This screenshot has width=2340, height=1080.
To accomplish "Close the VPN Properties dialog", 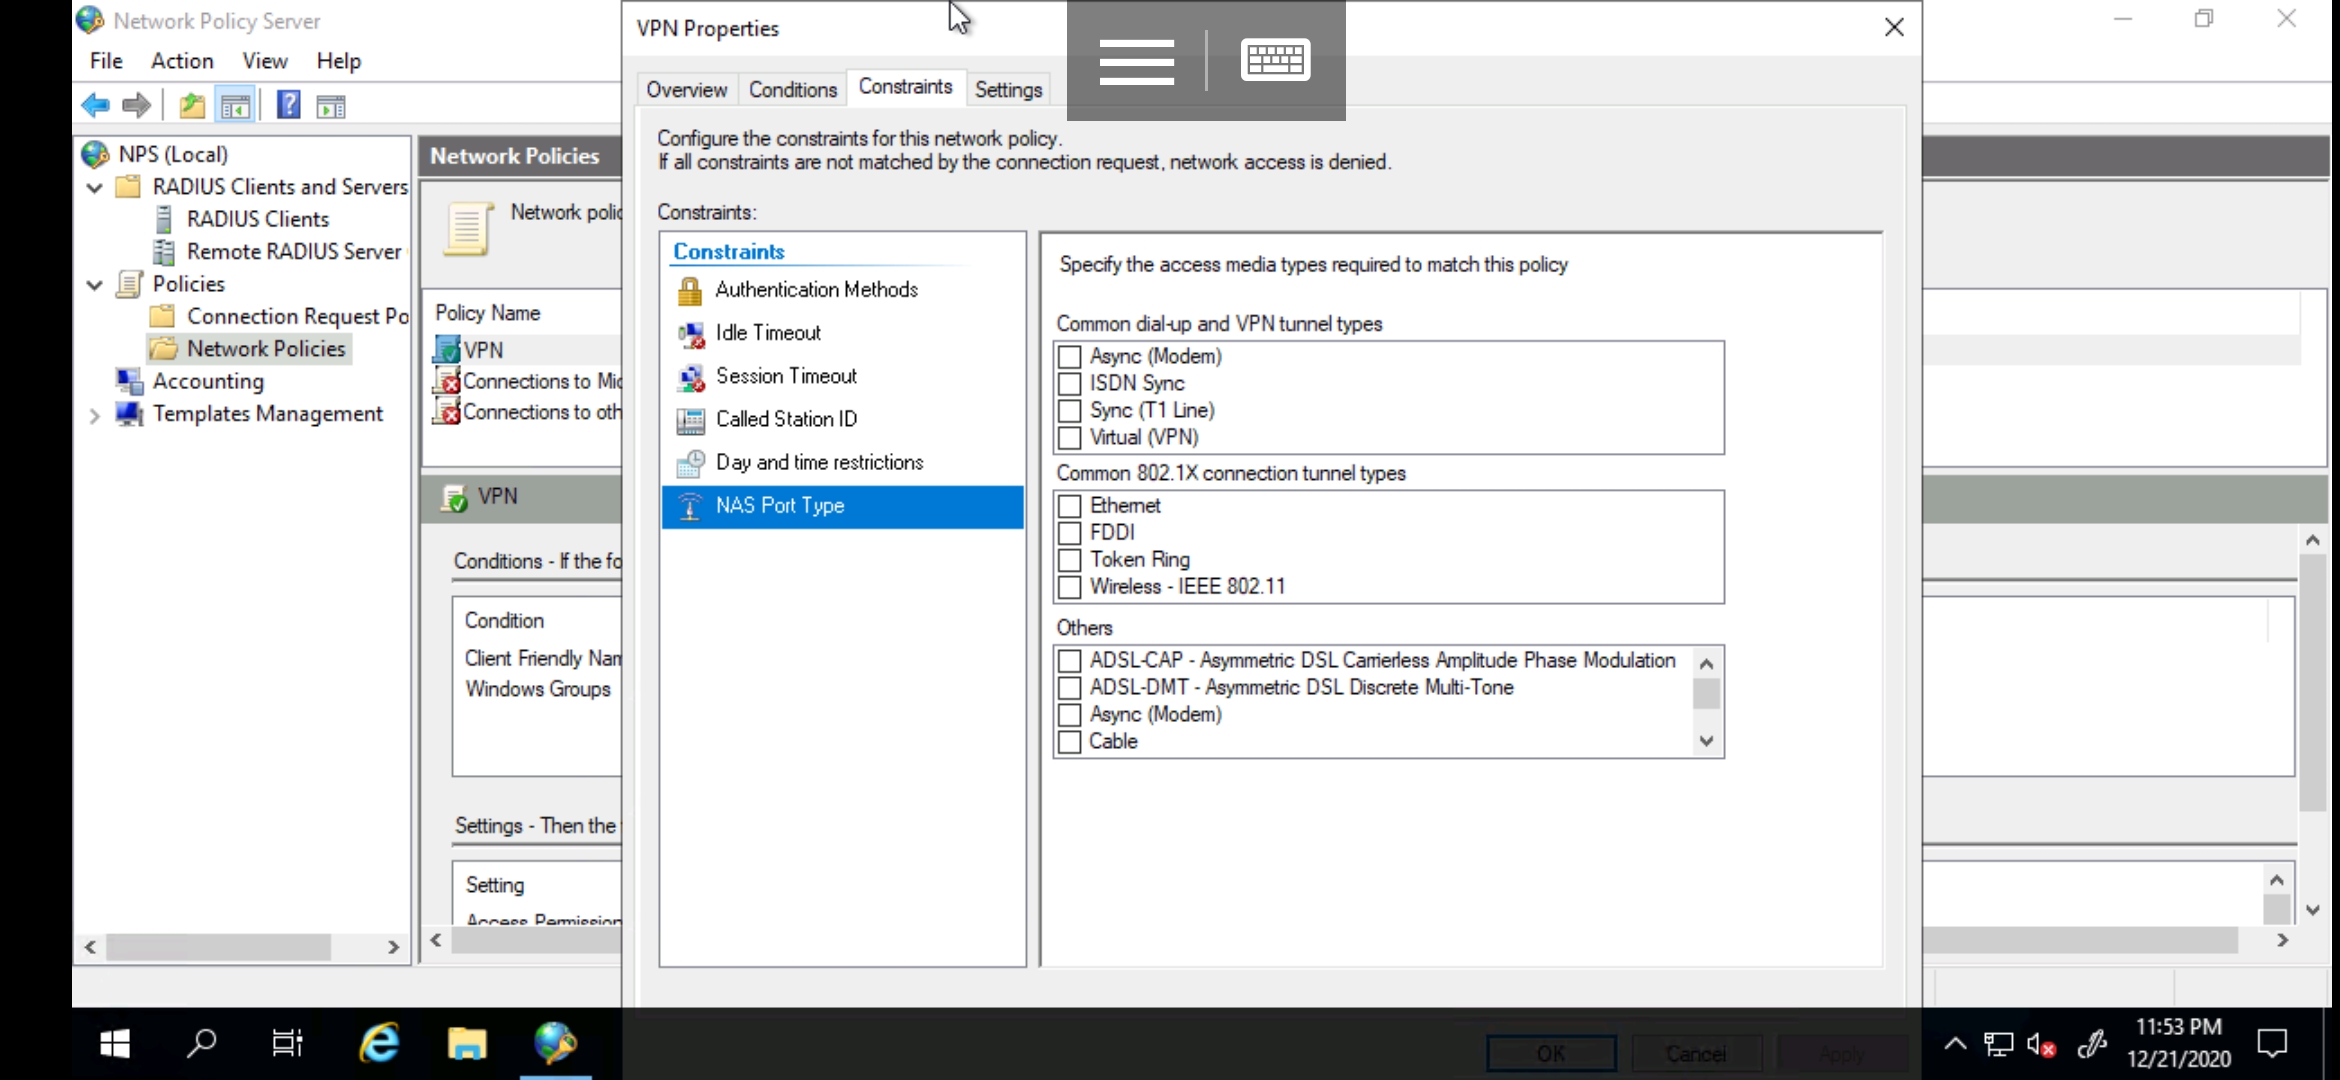I will 1894,27.
